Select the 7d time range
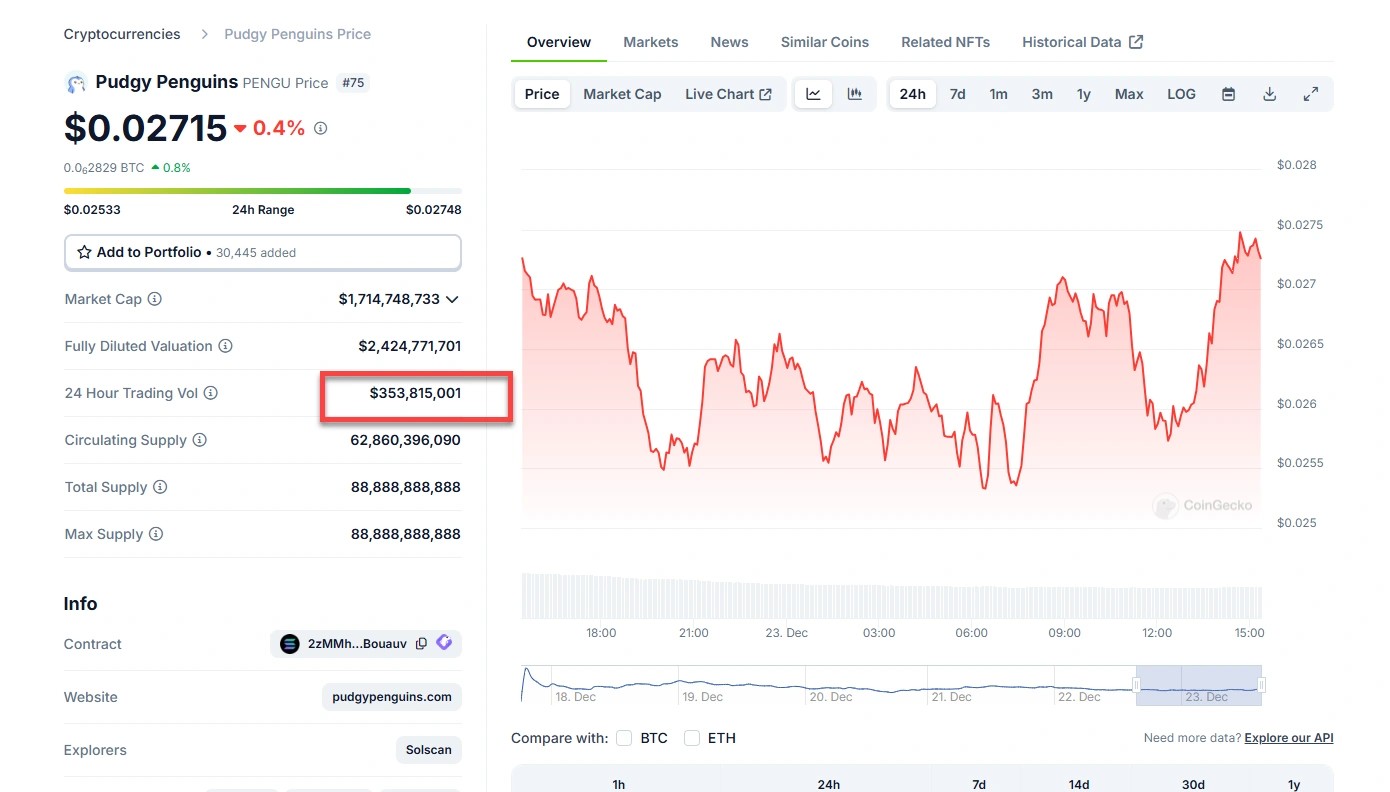Viewport: 1390px width, 792px height. pyautogui.click(x=957, y=94)
